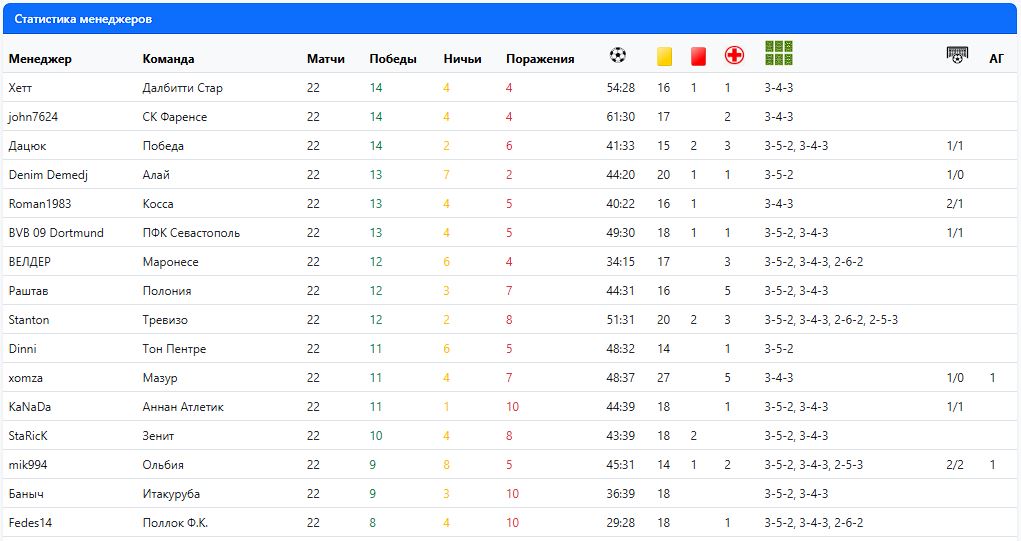Click the red card column icon
Screen dimensions: 1021x541
698,57
